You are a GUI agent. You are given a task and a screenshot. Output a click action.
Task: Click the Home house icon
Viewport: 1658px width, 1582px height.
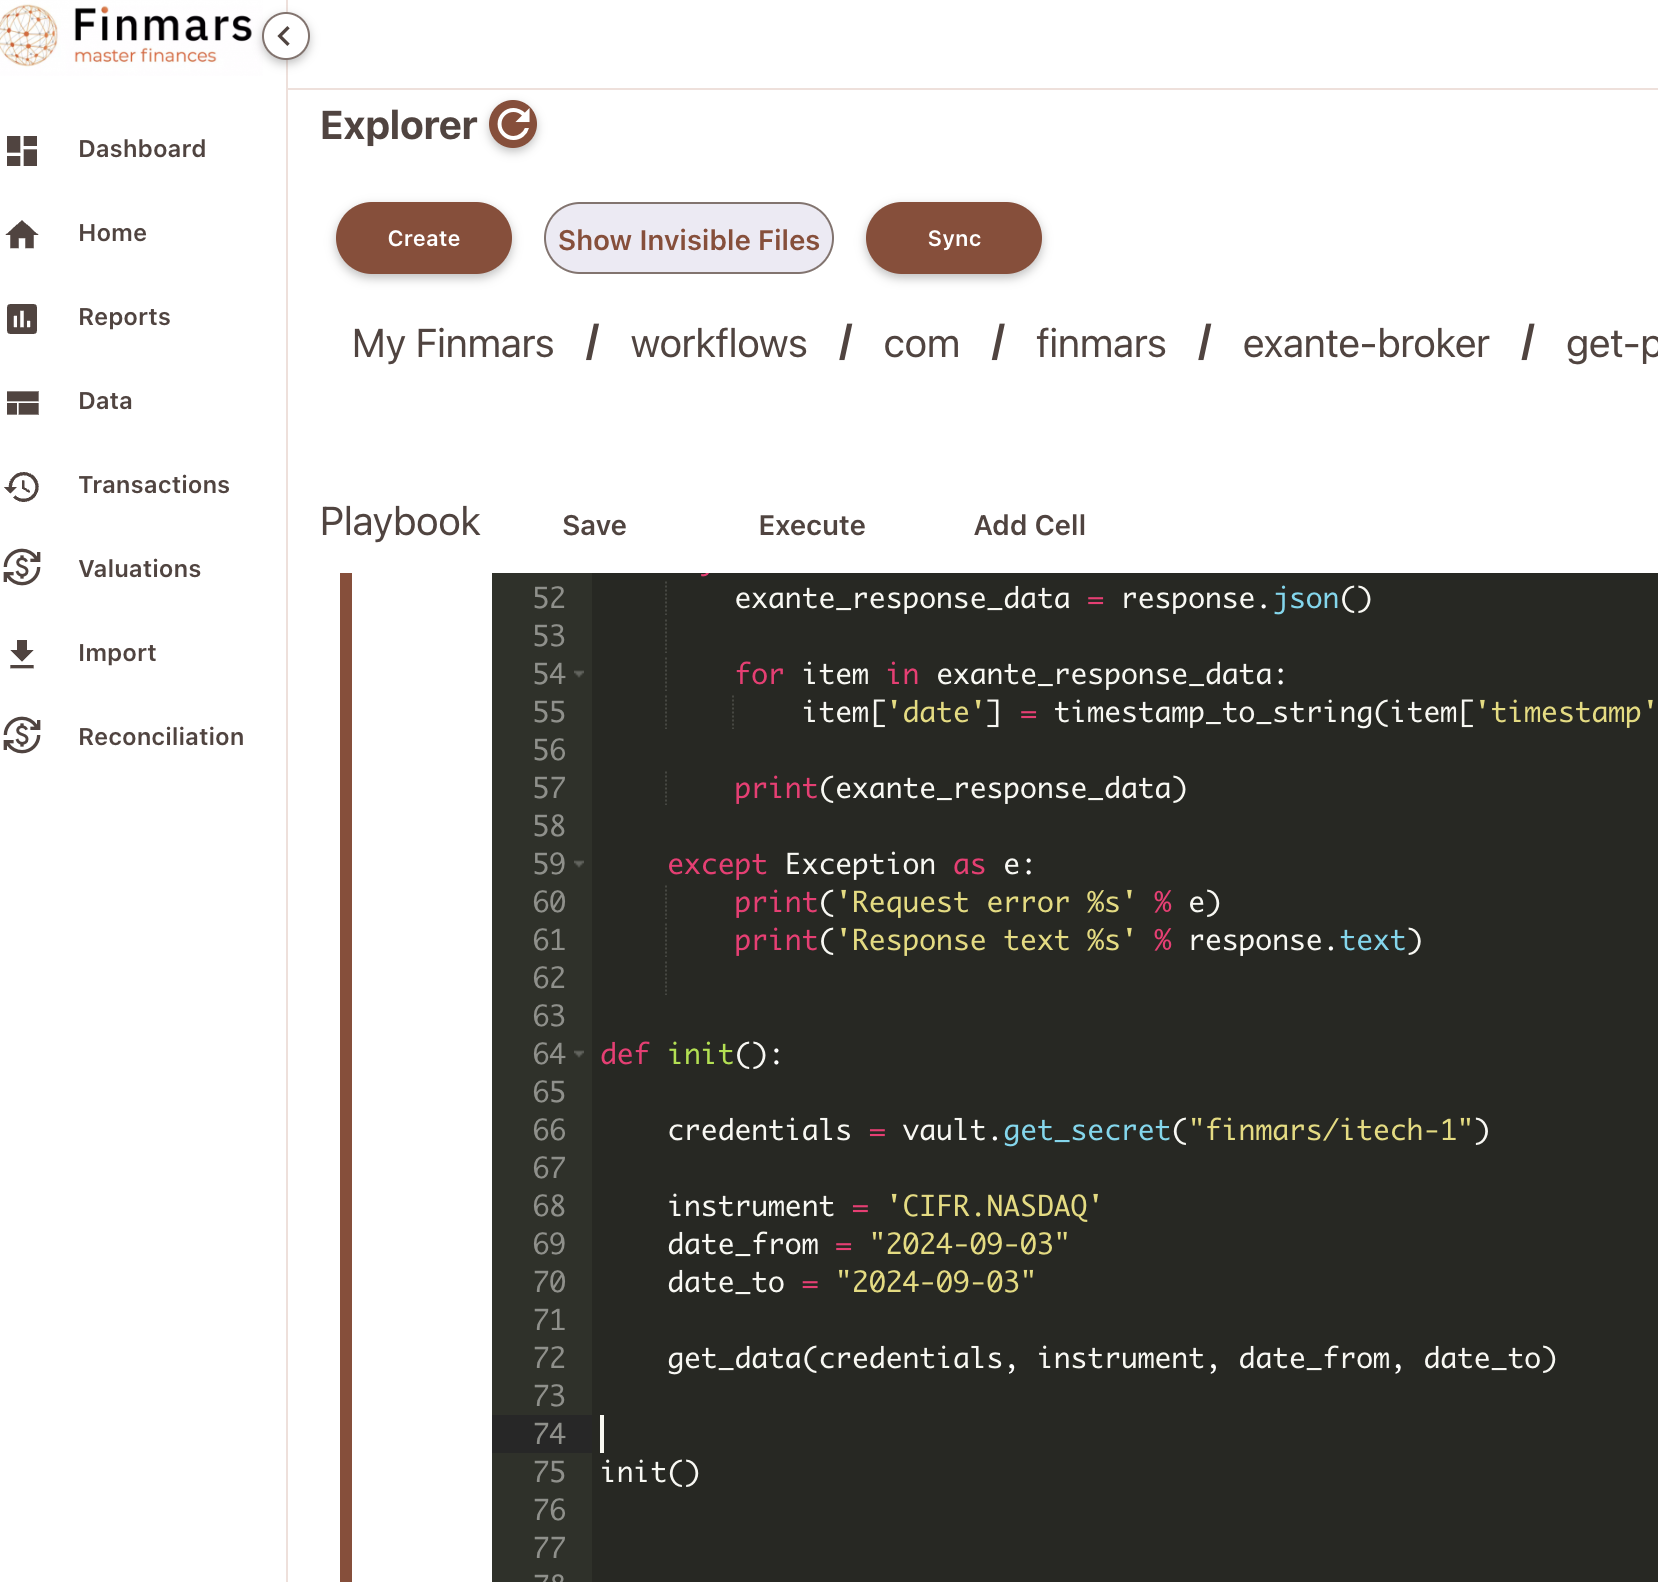pos(22,234)
